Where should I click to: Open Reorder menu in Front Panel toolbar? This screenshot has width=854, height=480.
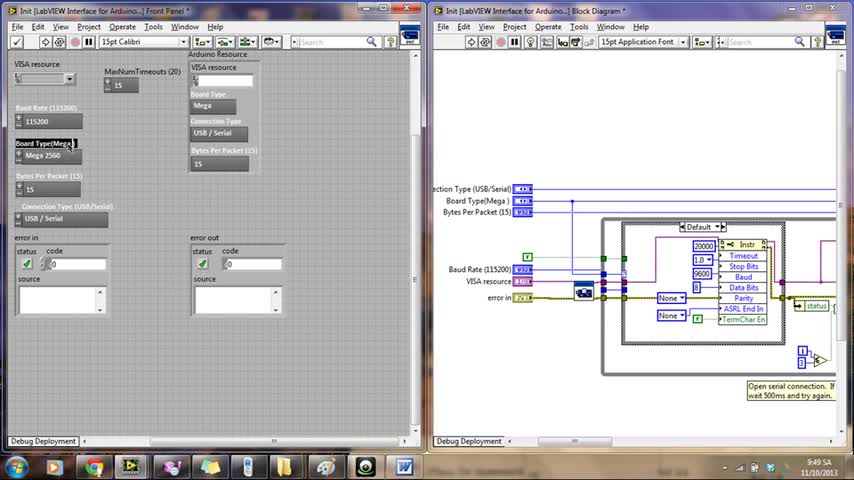271,42
